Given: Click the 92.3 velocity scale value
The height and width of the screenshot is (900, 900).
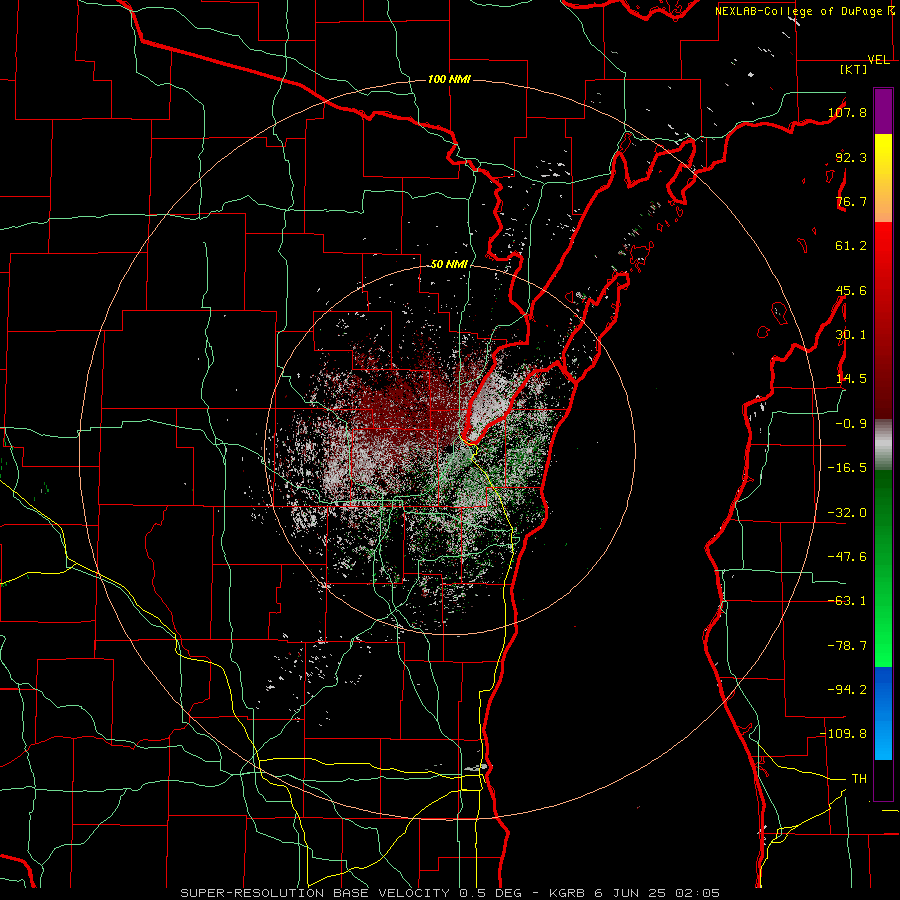Looking at the screenshot, I should point(851,157).
